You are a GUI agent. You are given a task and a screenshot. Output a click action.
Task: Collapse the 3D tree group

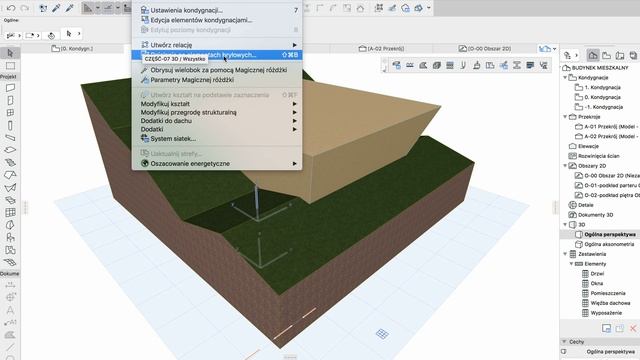tap(565, 224)
